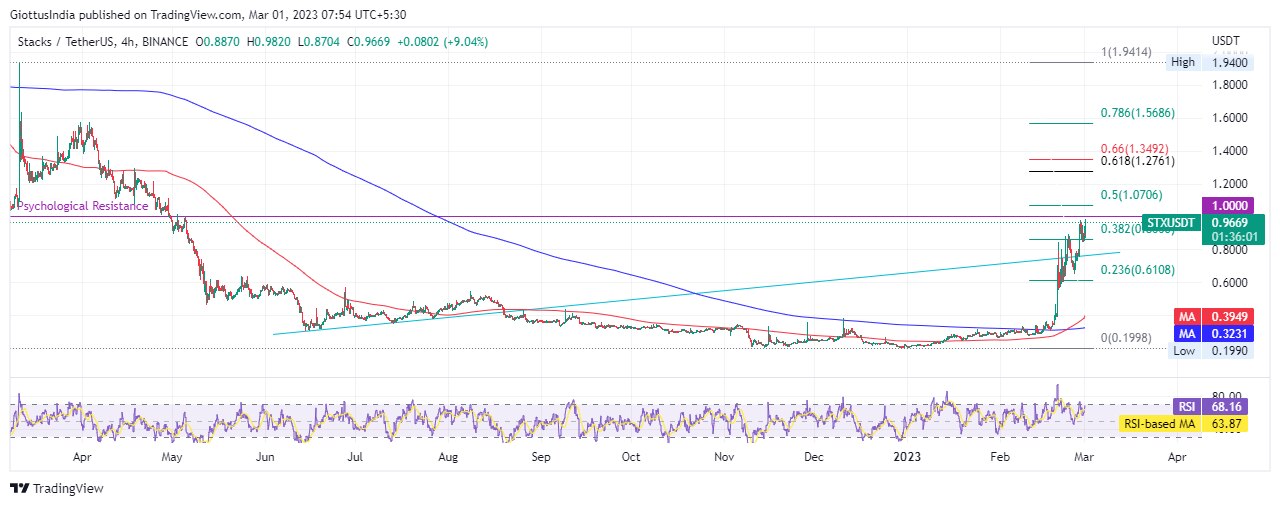1280x506 pixels.
Task: Click the 2023 marker on time axis
Action: click(x=907, y=457)
